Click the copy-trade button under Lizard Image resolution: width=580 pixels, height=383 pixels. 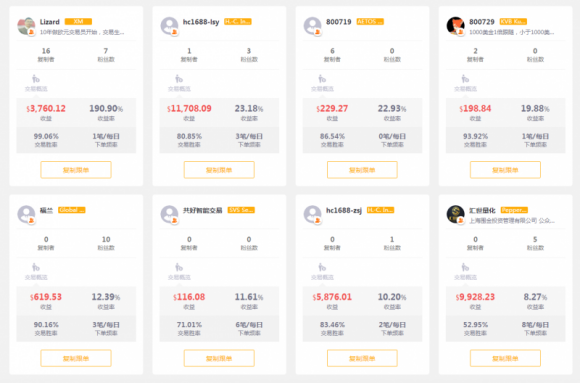[x=76, y=170]
